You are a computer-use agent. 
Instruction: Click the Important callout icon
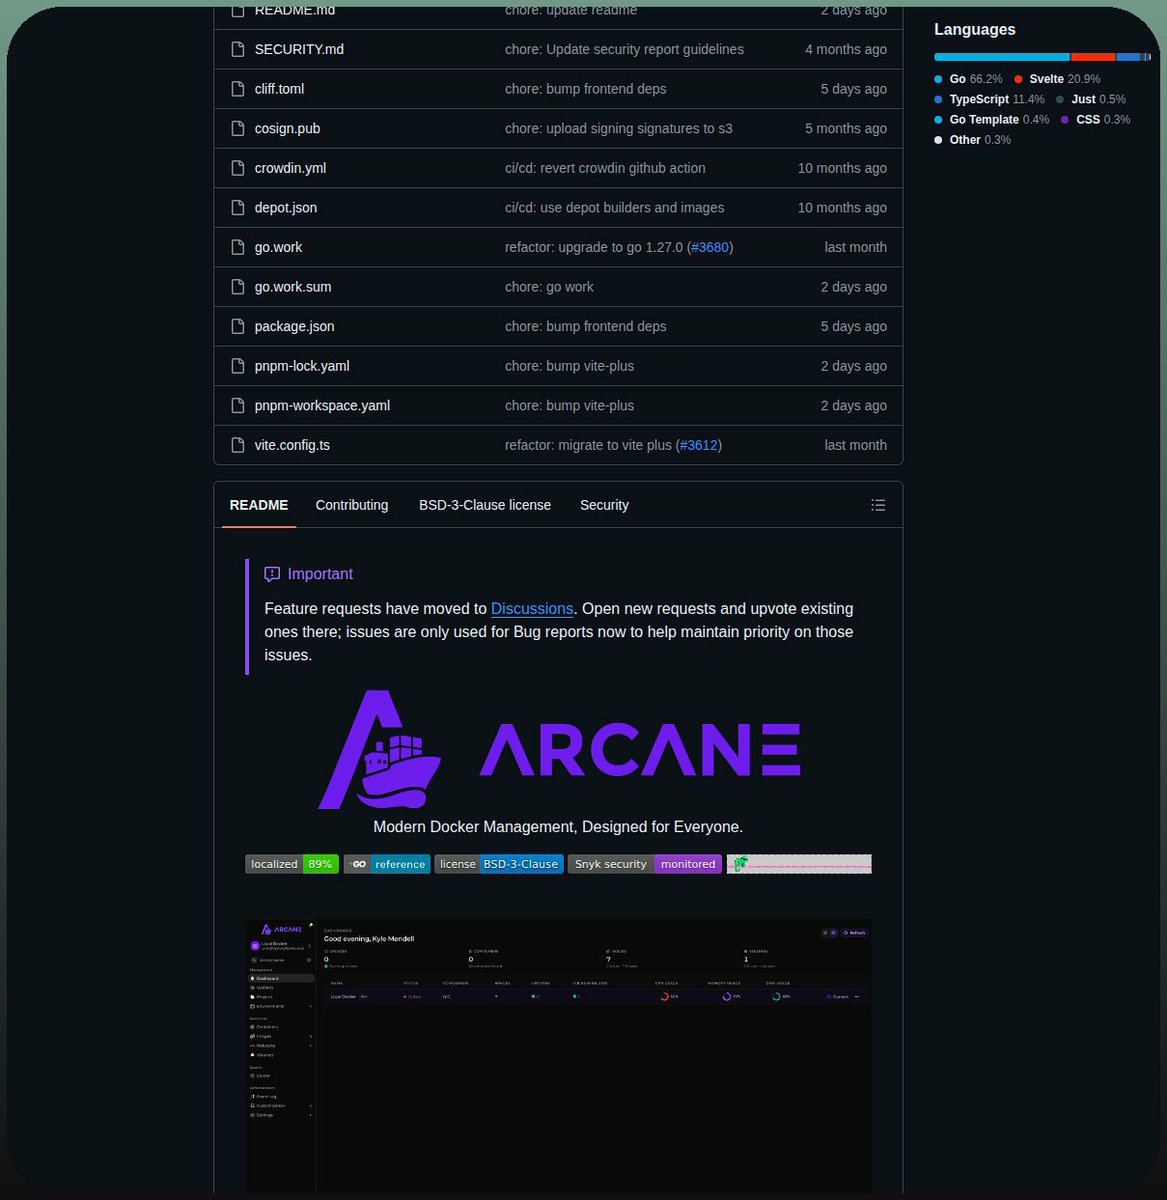pos(272,574)
